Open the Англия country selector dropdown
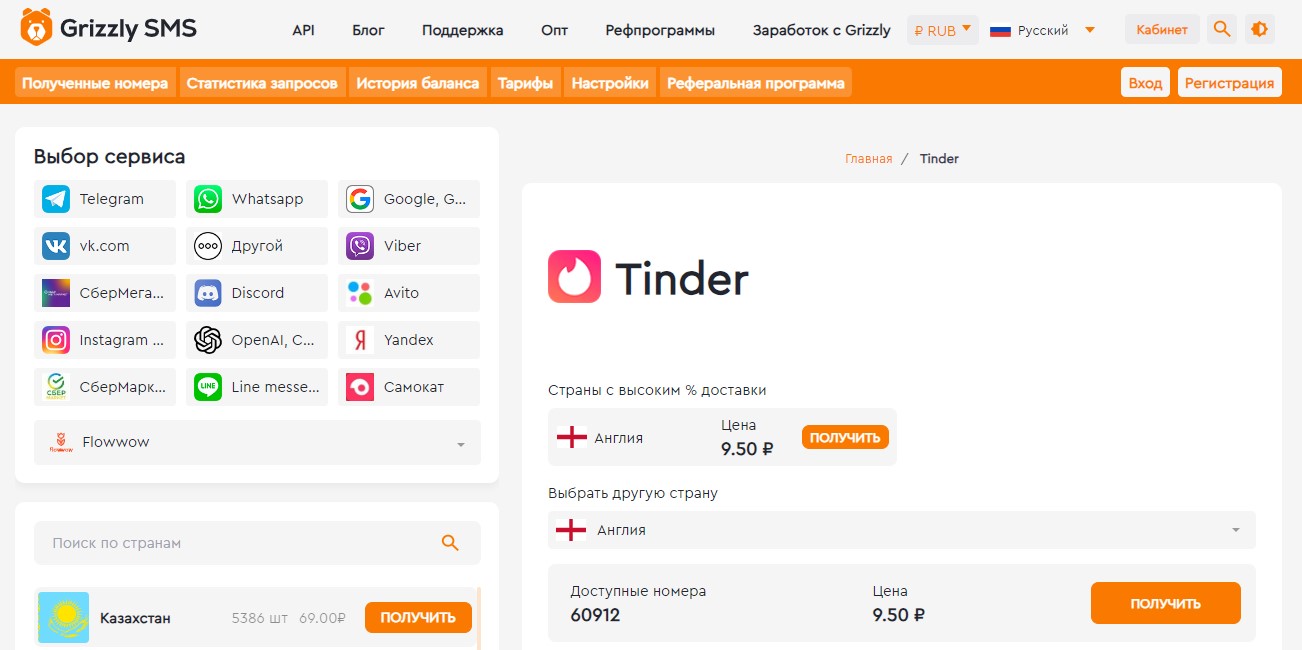The height and width of the screenshot is (650, 1302). click(x=901, y=530)
